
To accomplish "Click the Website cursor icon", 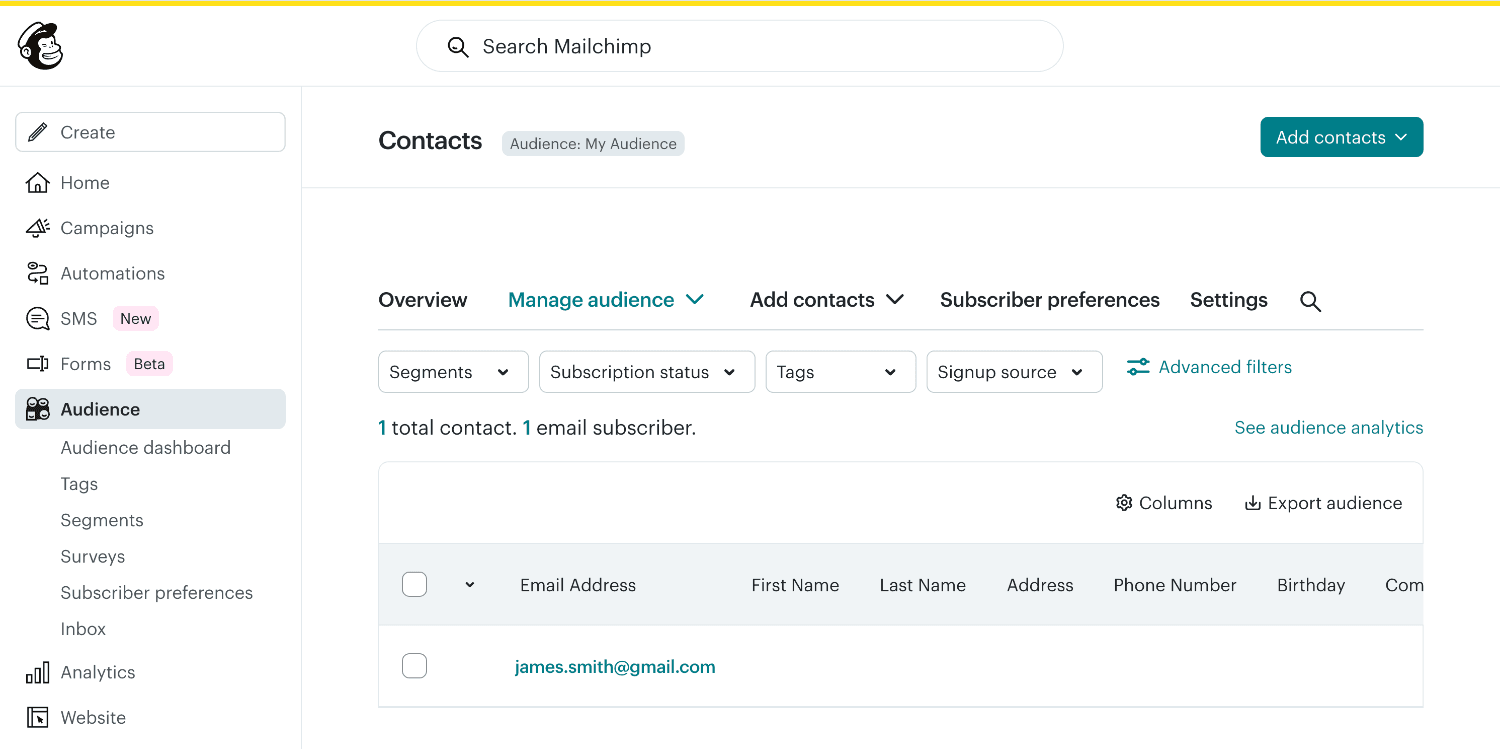I will pyautogui.click(x=38, y=718).
